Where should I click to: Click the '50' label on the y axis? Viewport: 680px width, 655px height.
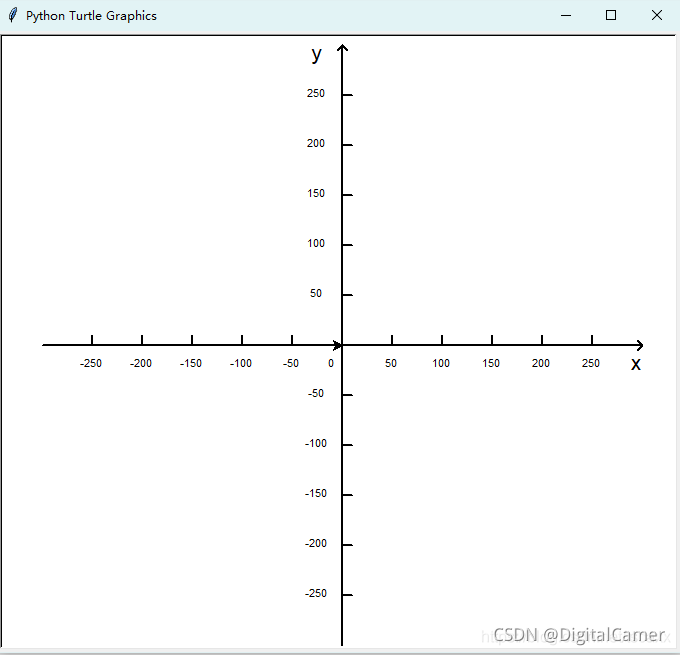tap(316, 293)
